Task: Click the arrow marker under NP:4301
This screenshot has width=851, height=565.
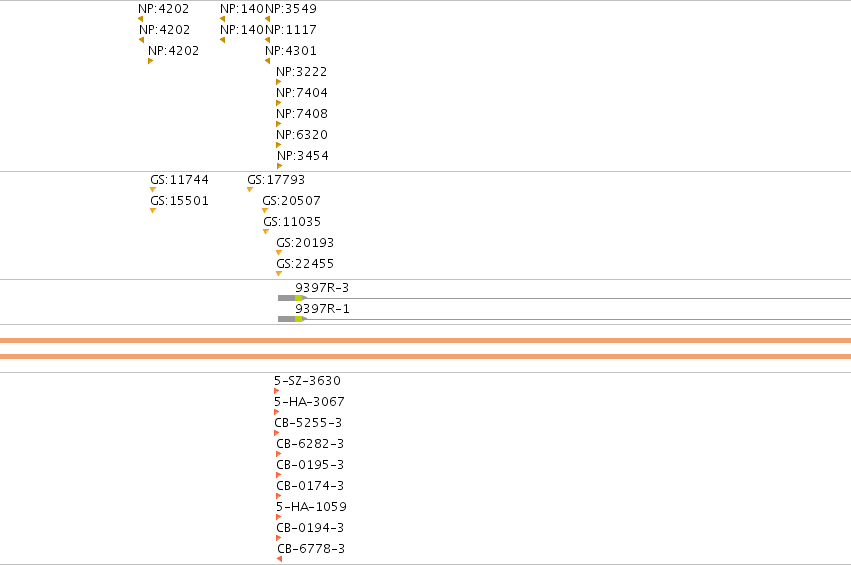Action: point(268,61)
